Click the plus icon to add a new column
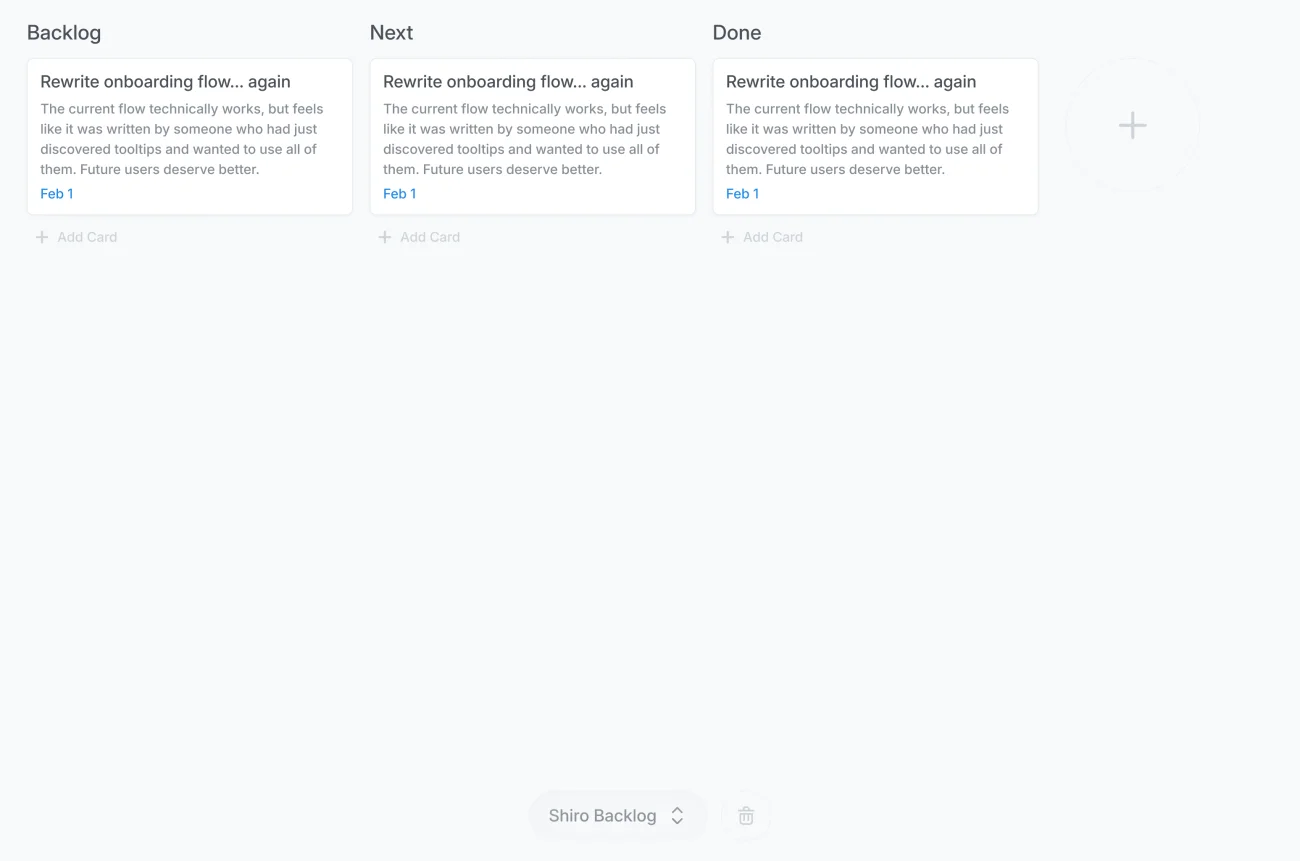 coord(1132,125)
